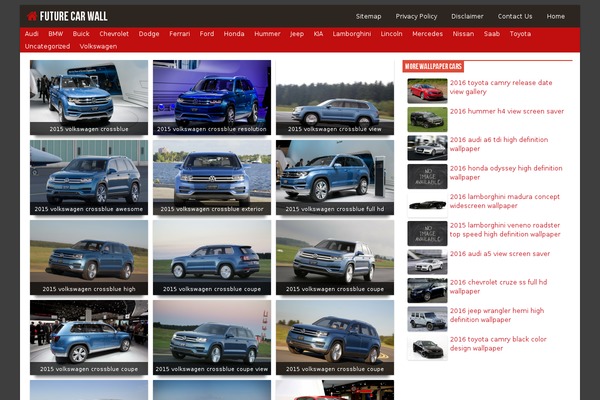View the Ford category
The height and width of the screenshot is (400, 600).
coord(207,34)
